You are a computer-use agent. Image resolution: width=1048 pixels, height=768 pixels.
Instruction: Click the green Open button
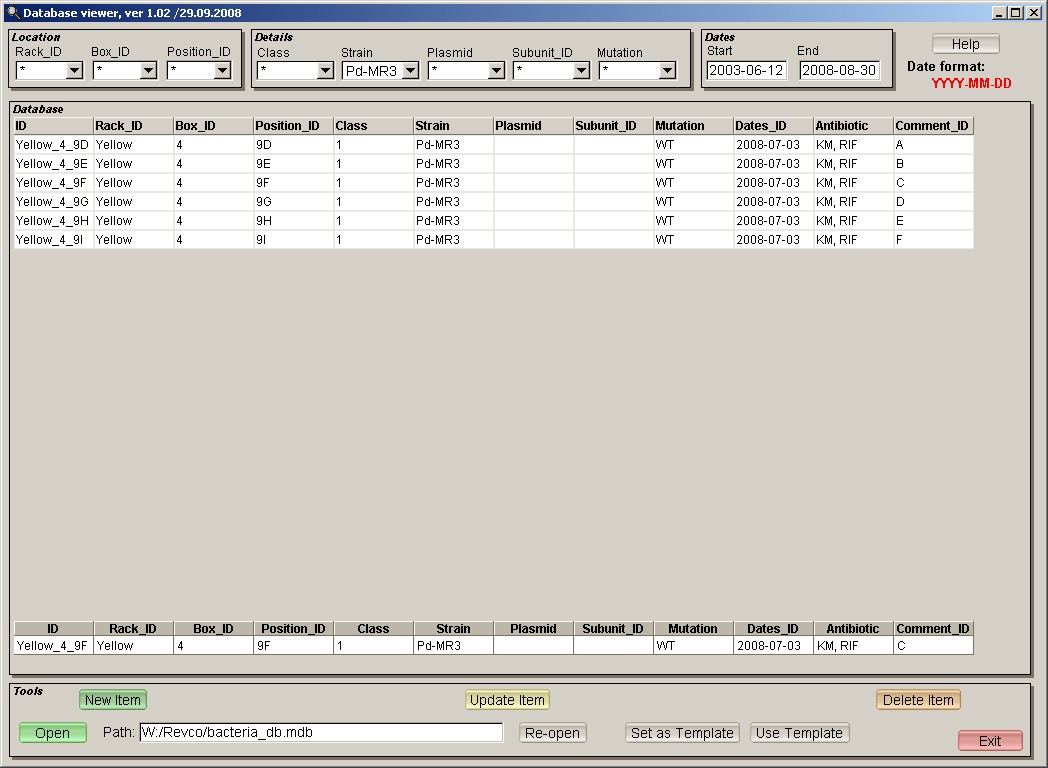pyautogui.click(x=53, y=733)
